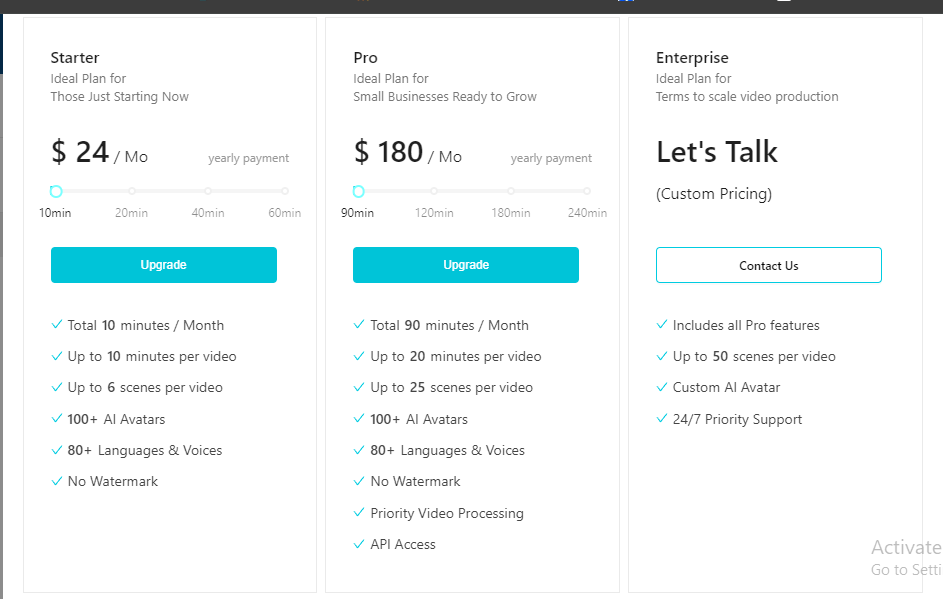Click the Pro slider handle at 90min
This screenshot has height=599, width=943.
(x=358, y=191)
